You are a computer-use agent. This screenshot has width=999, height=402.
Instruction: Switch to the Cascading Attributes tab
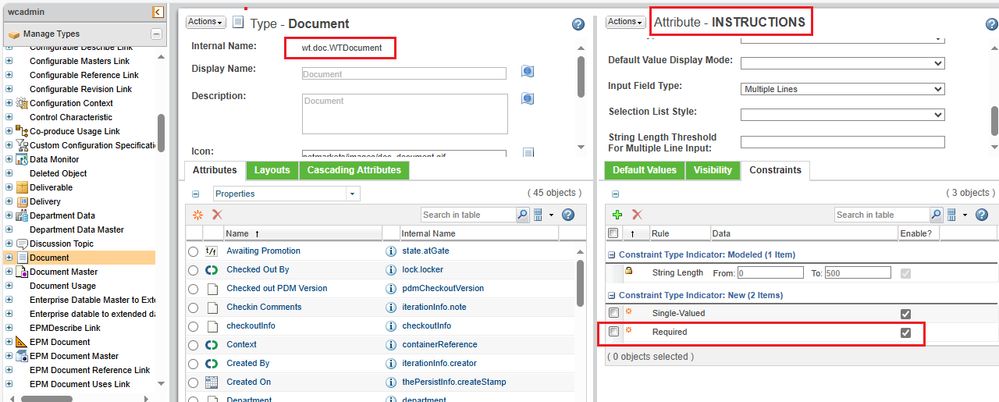pyautogui.click(x=354, y=170)
